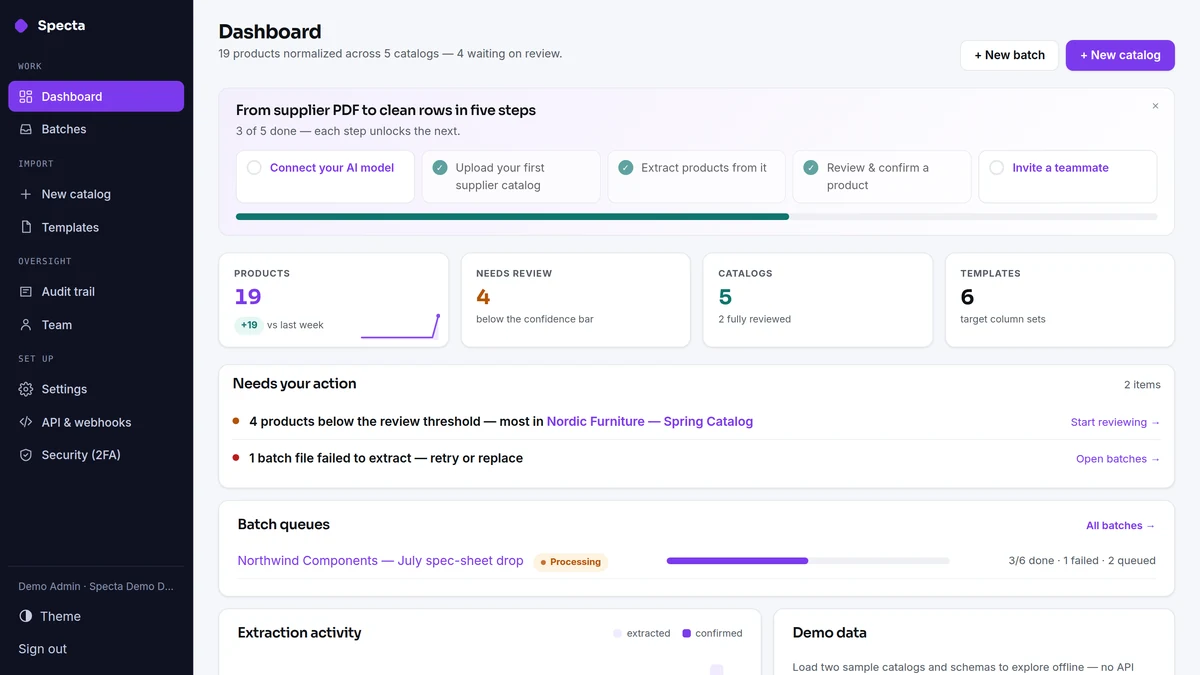Click the Processing status badge
Screen dimensions: 1200x675
point(571,562)
